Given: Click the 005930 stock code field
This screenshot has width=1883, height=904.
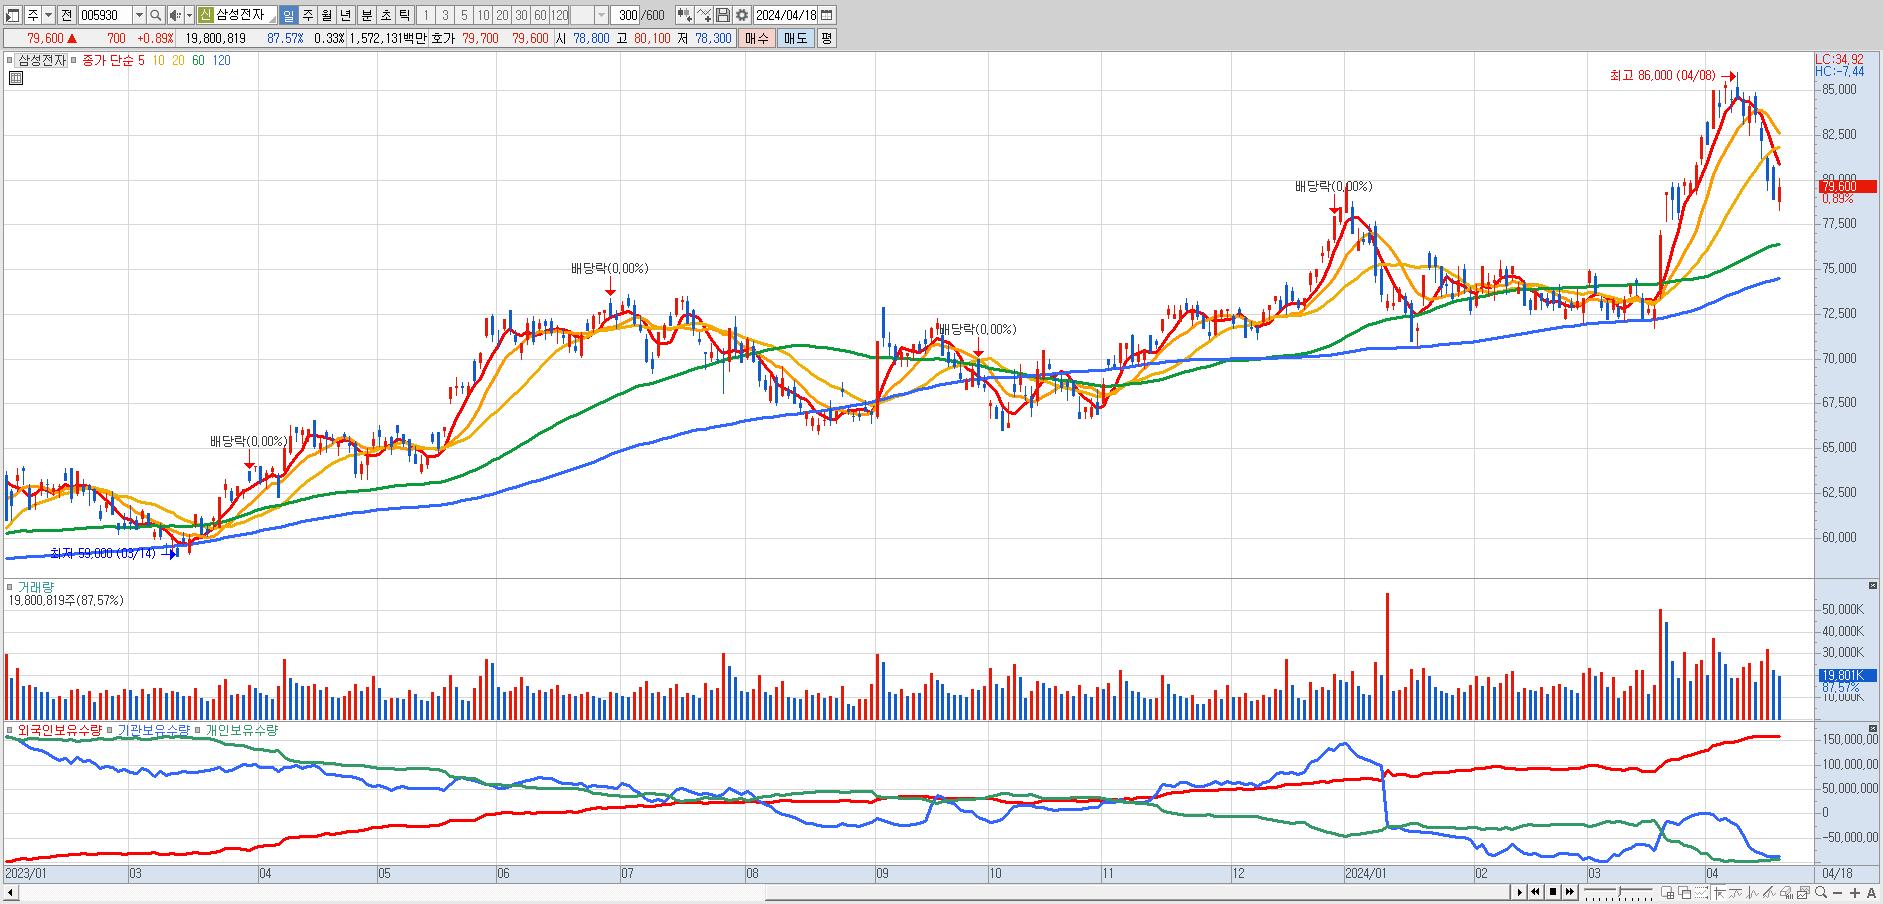Looking at the screenshot, I should pos(106,15).
